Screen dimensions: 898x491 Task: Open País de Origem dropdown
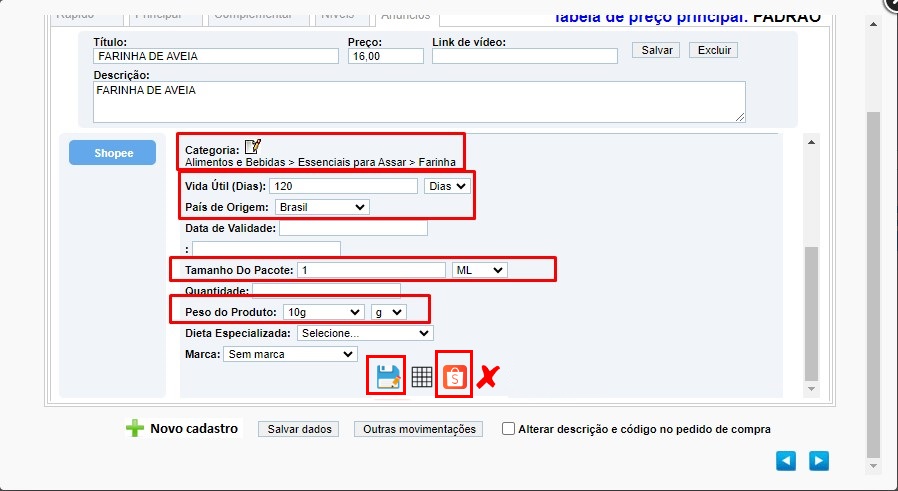click(322, 207)
